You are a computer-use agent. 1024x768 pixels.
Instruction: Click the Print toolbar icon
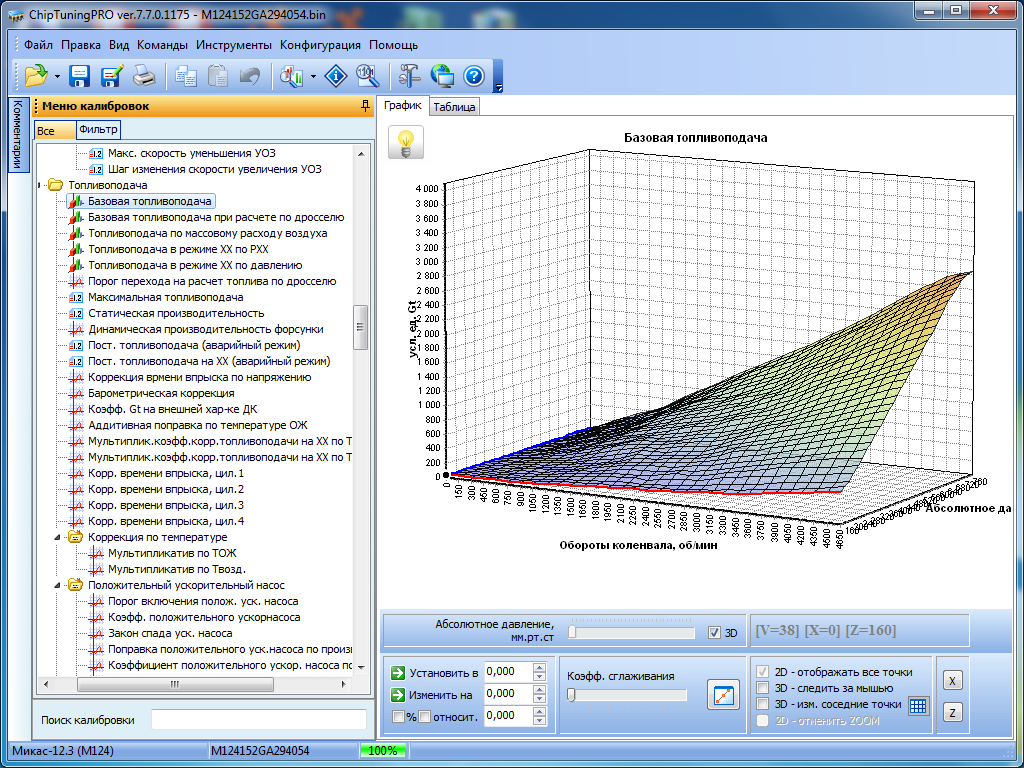coord(144,76)
